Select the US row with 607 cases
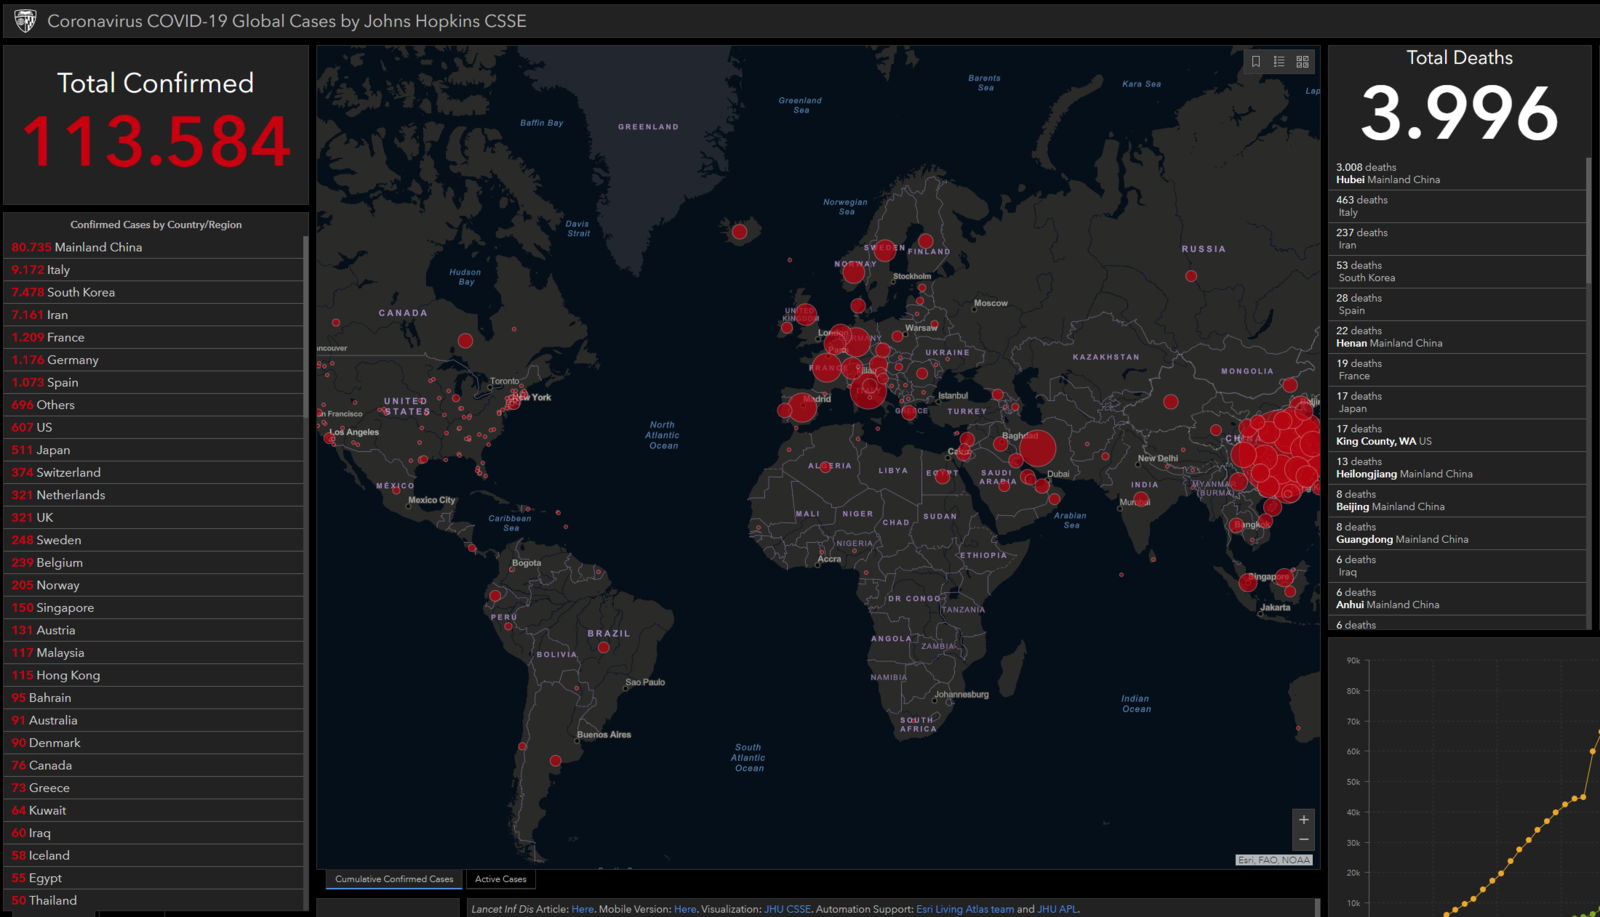This screenshot has width=1600, height=917. pyautogui.click(x=153, y=427)
